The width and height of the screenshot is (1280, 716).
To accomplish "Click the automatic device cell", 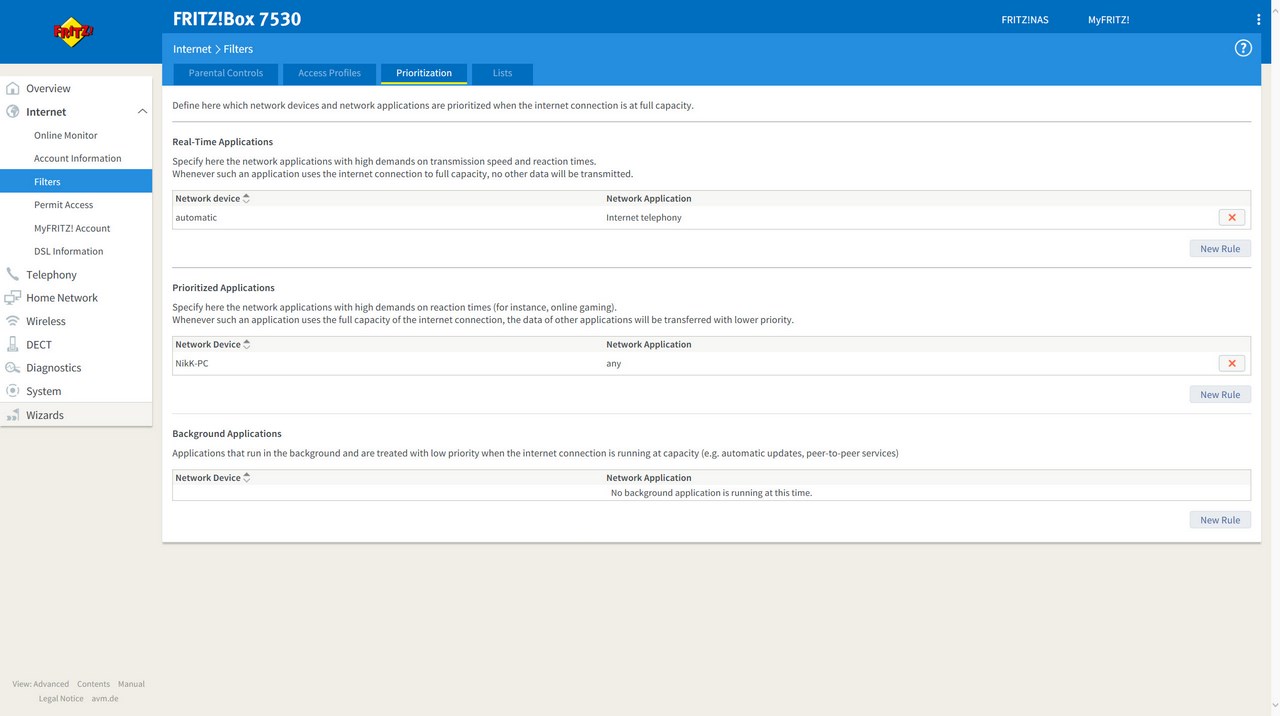I will coord(196,217).
